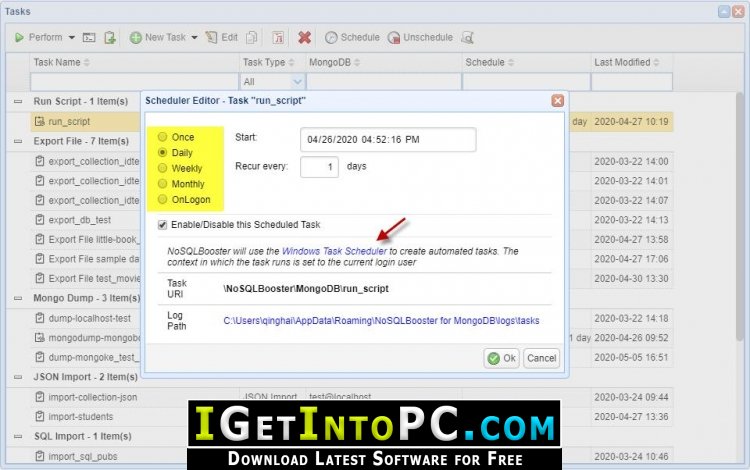Click the New Task button

tap(158, 37)
